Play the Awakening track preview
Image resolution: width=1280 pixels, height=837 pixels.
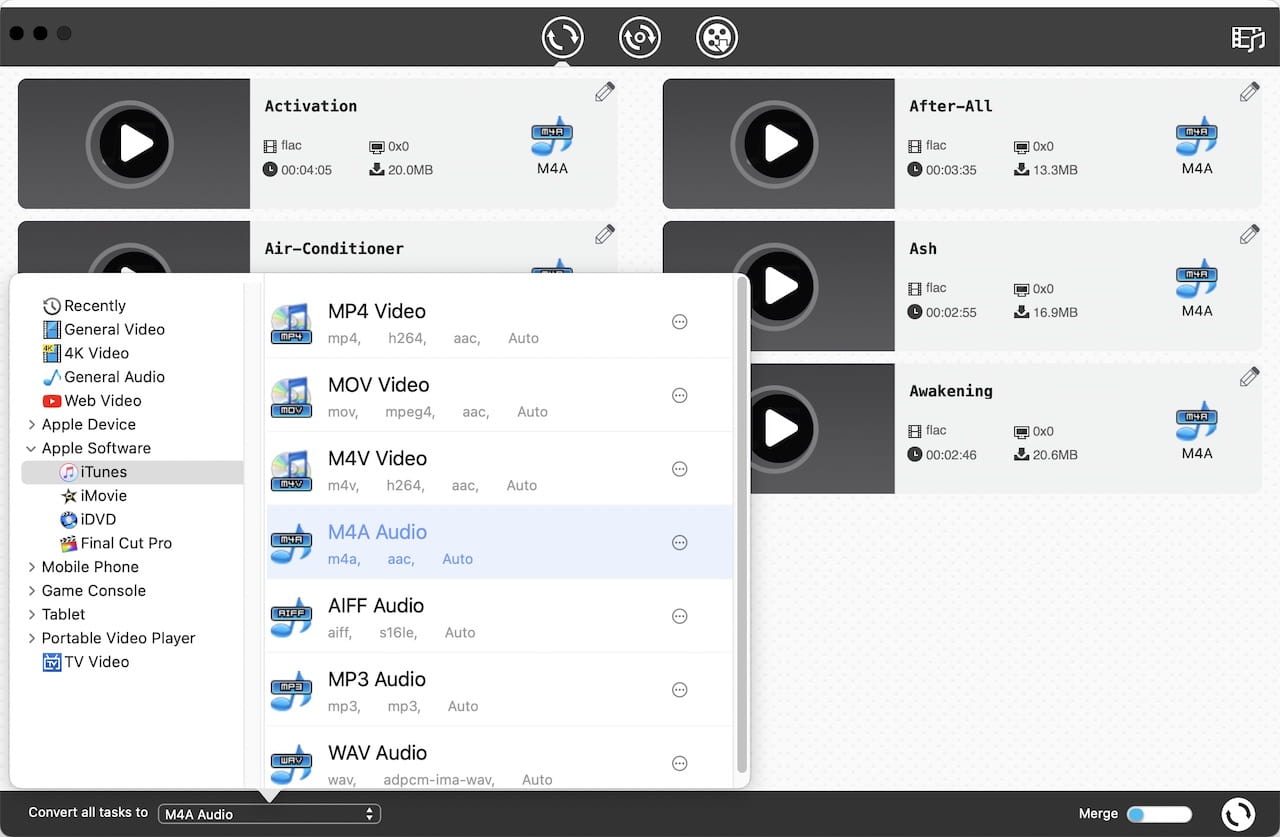779,429
